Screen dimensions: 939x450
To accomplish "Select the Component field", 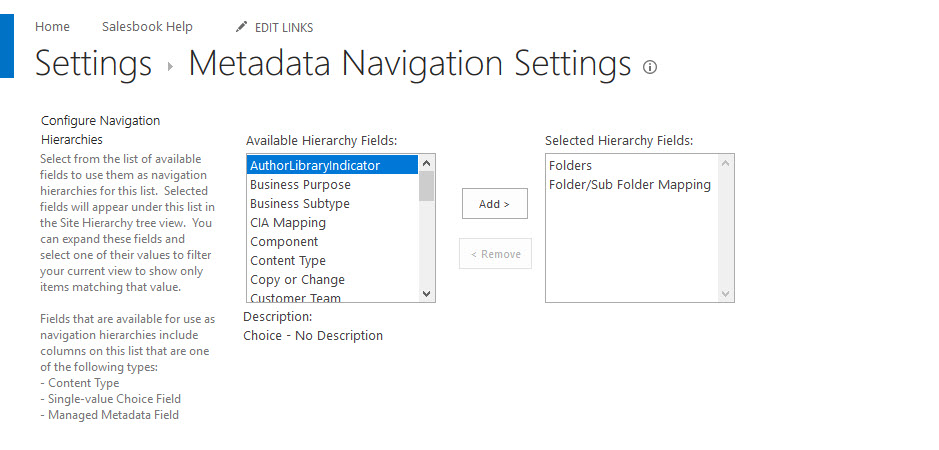I will click(332, 242).
